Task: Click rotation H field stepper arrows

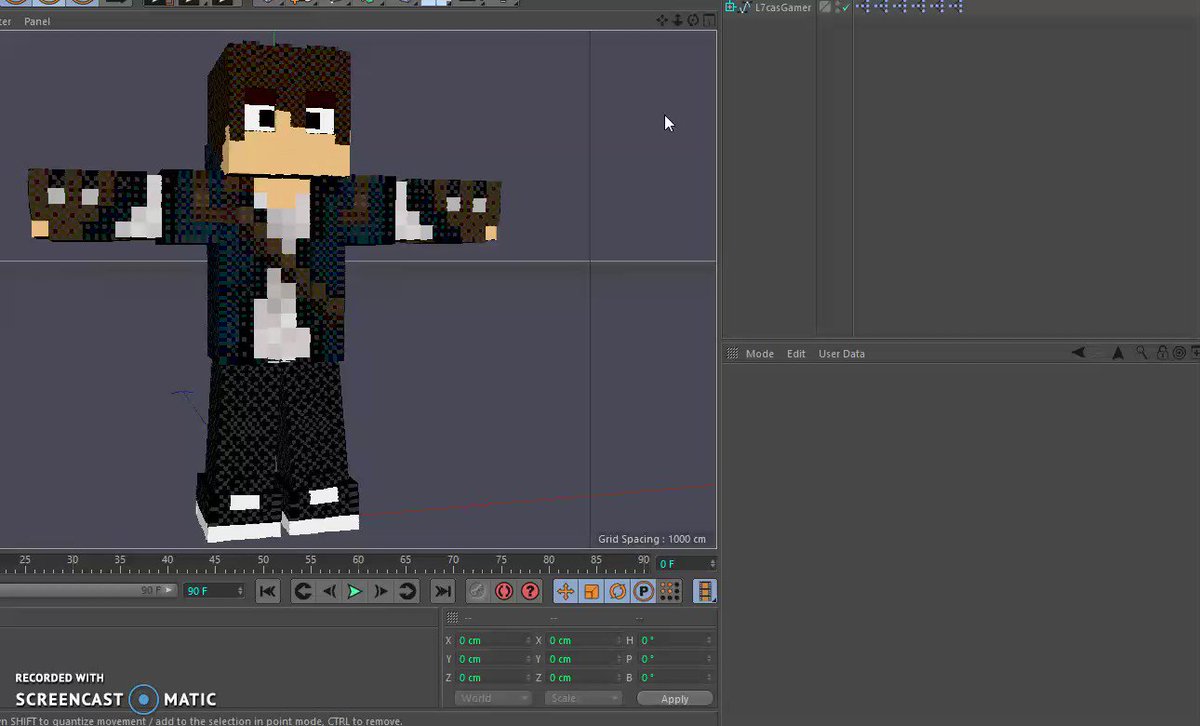Action: [710, 640]
